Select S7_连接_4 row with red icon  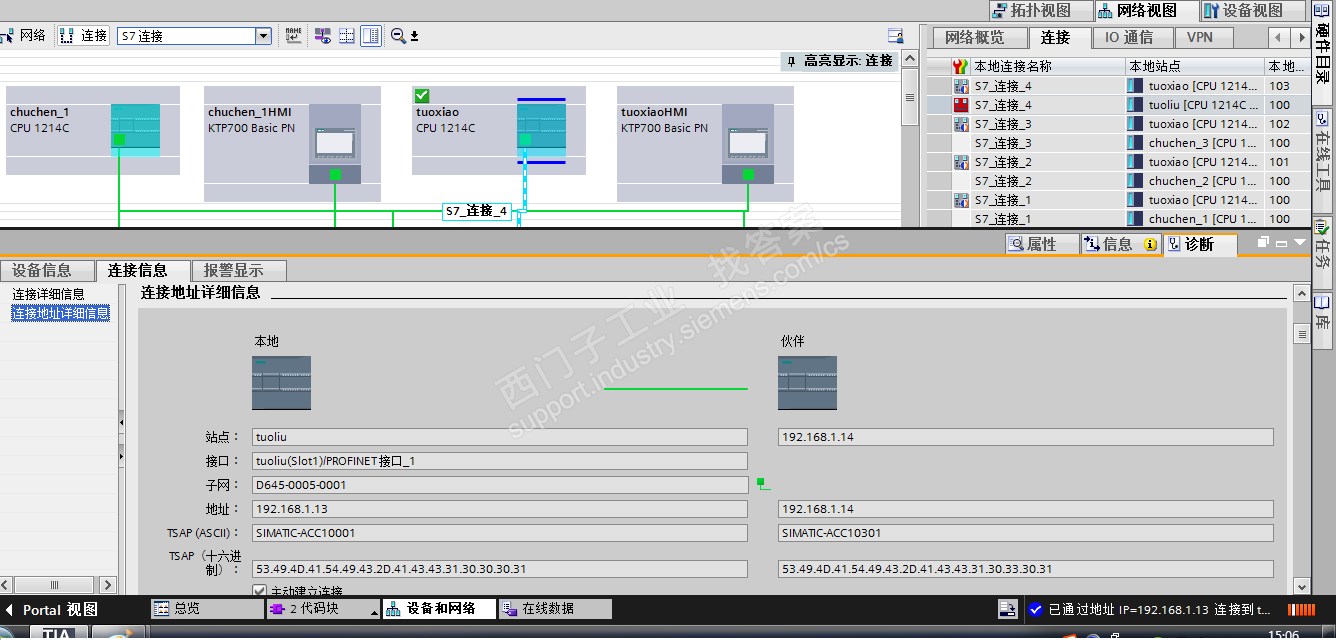[x=1118, y=105]
